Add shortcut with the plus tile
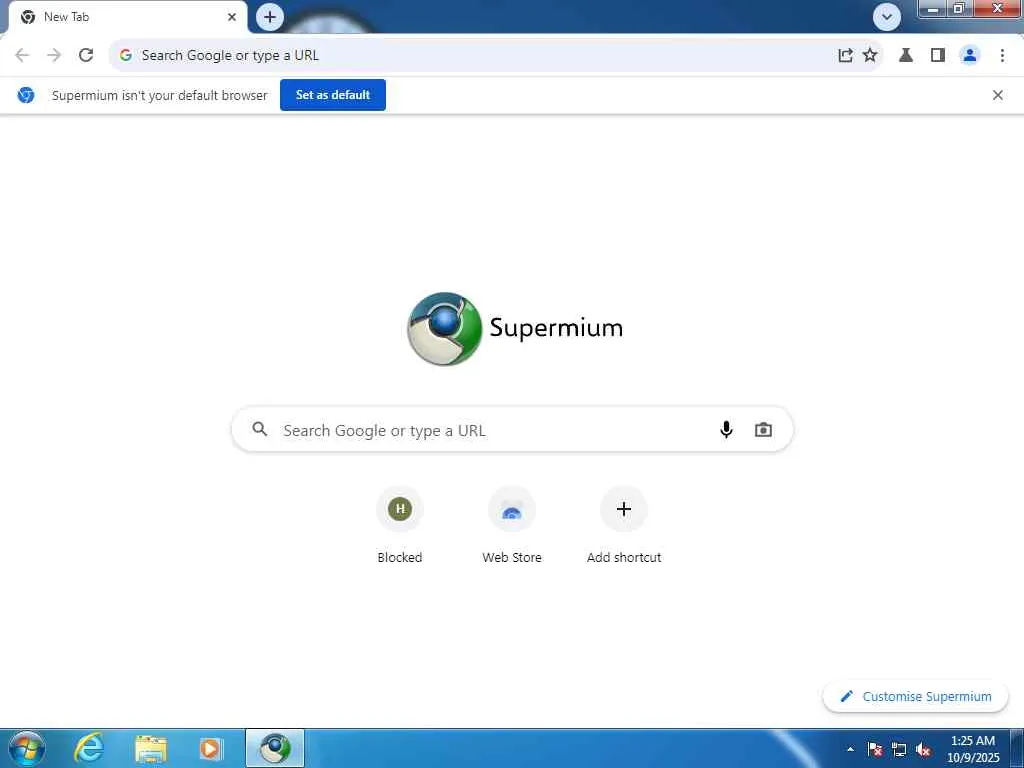Image resolution: width=1024 pixels, height=768 pixels. (624, 526)
